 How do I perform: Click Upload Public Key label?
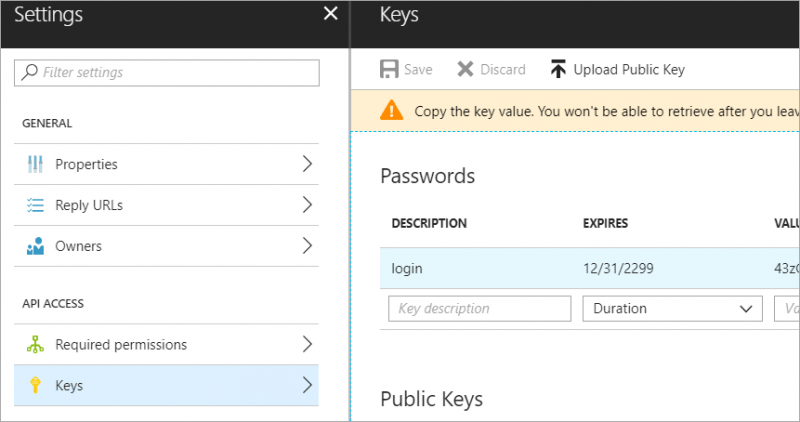click(x=629, y=69)
